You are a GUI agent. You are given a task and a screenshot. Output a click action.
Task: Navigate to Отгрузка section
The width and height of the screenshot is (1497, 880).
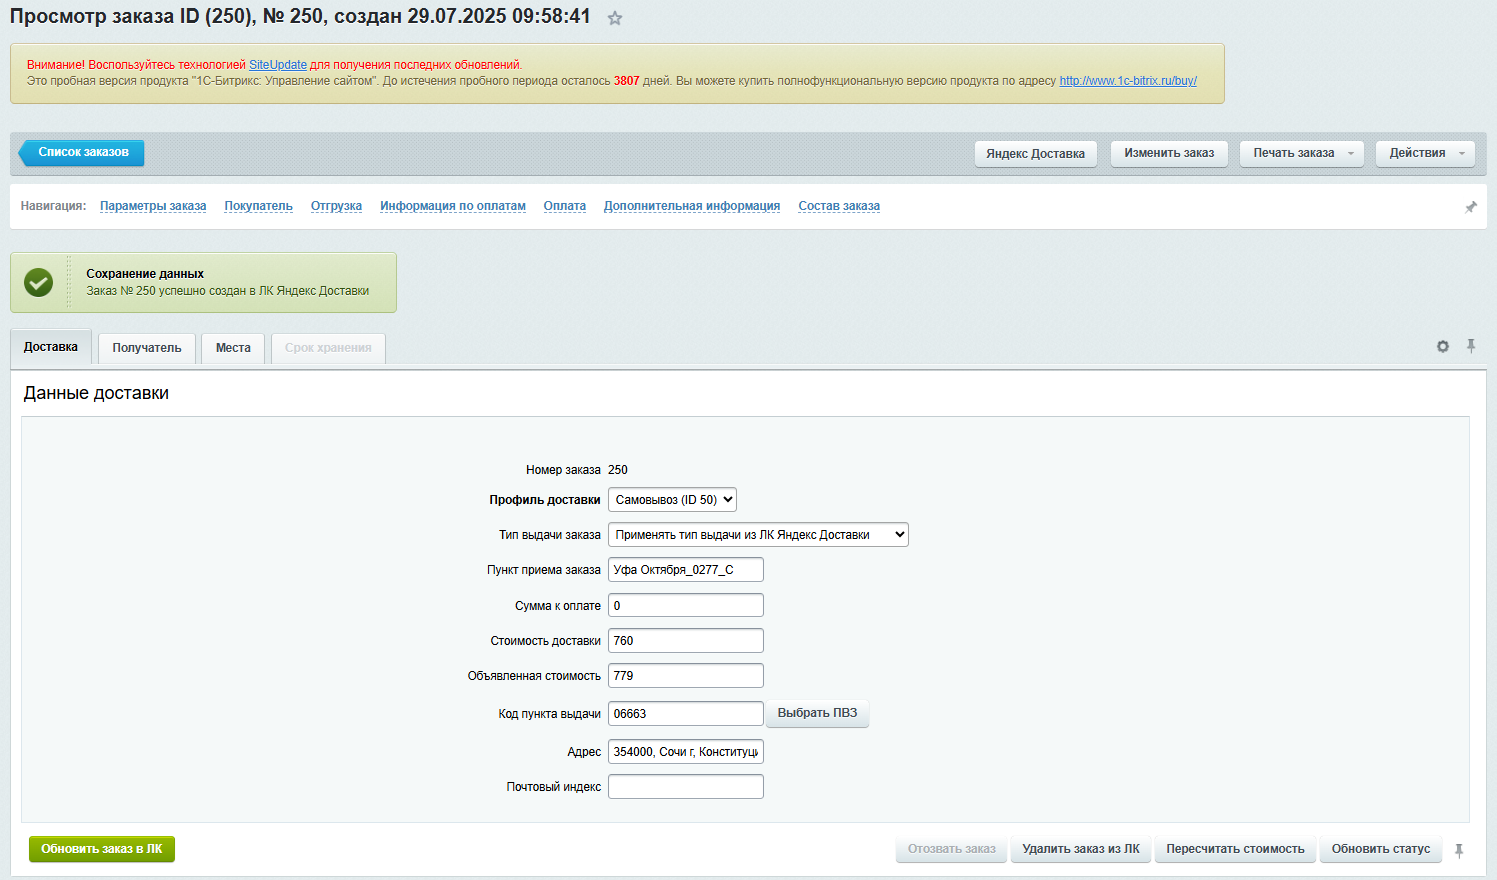tap(336, 206)
